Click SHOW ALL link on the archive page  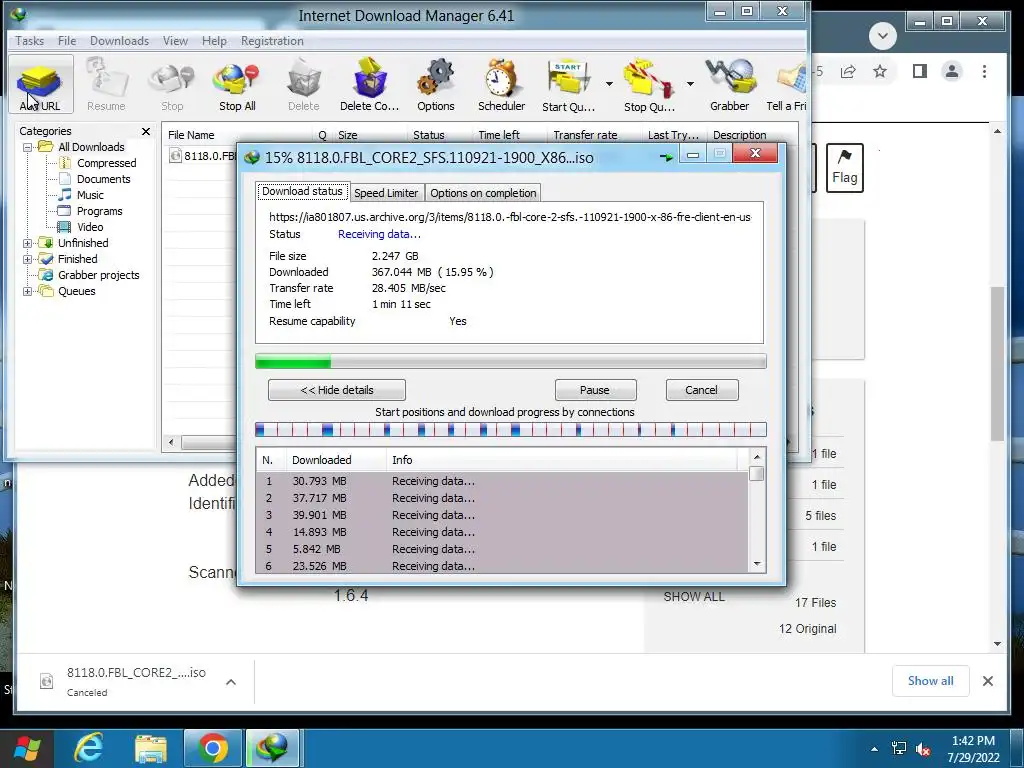pos(694,597)
